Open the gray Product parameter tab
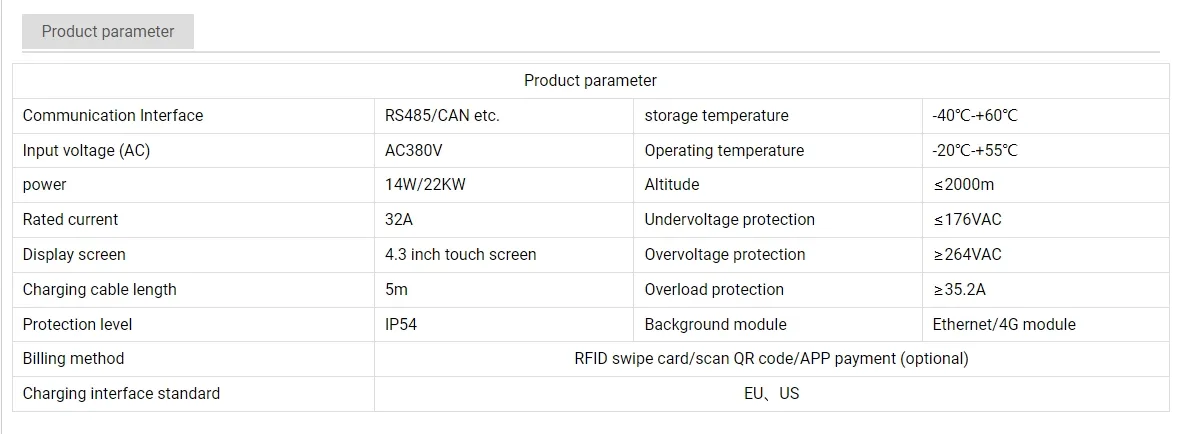The image size is (1178, 434). [108, 32]
